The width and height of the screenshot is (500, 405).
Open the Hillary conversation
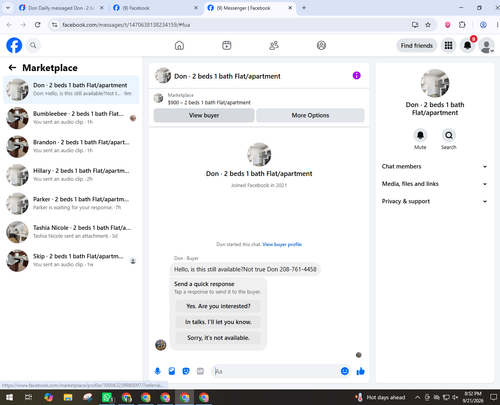(x=71, y=175)
